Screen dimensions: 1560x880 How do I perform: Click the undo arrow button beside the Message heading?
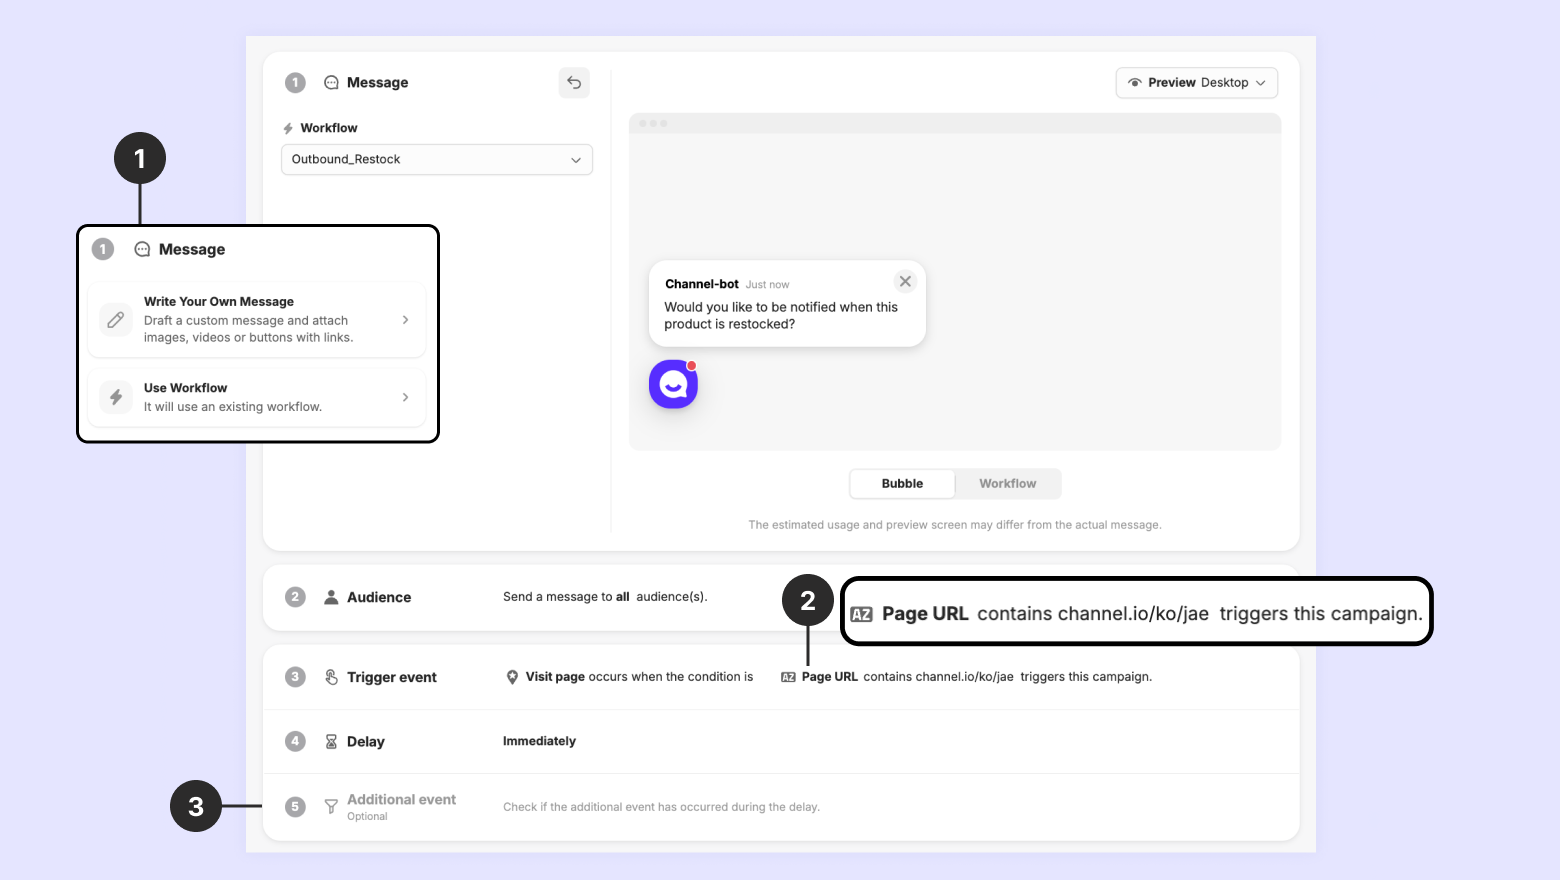click(574, 82)
